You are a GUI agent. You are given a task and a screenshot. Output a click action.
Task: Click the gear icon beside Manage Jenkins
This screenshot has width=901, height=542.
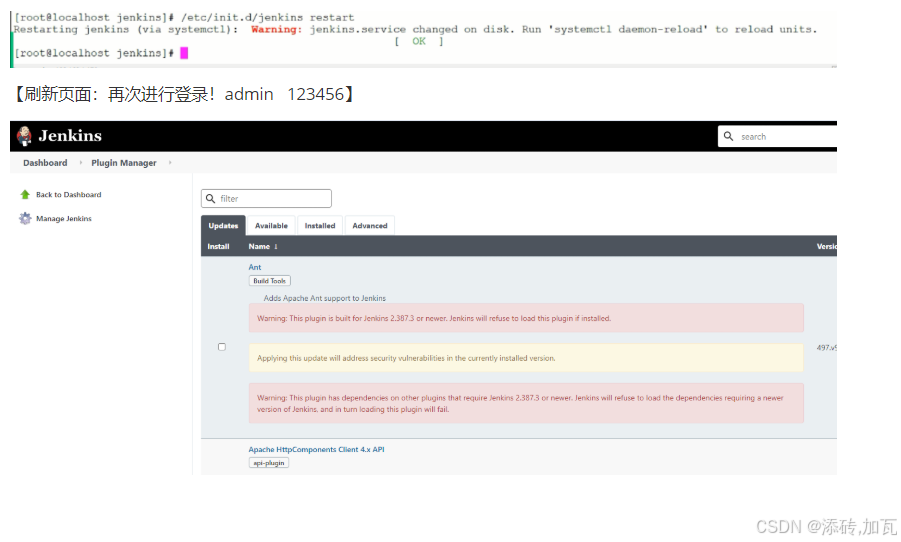tap(25, 218)
